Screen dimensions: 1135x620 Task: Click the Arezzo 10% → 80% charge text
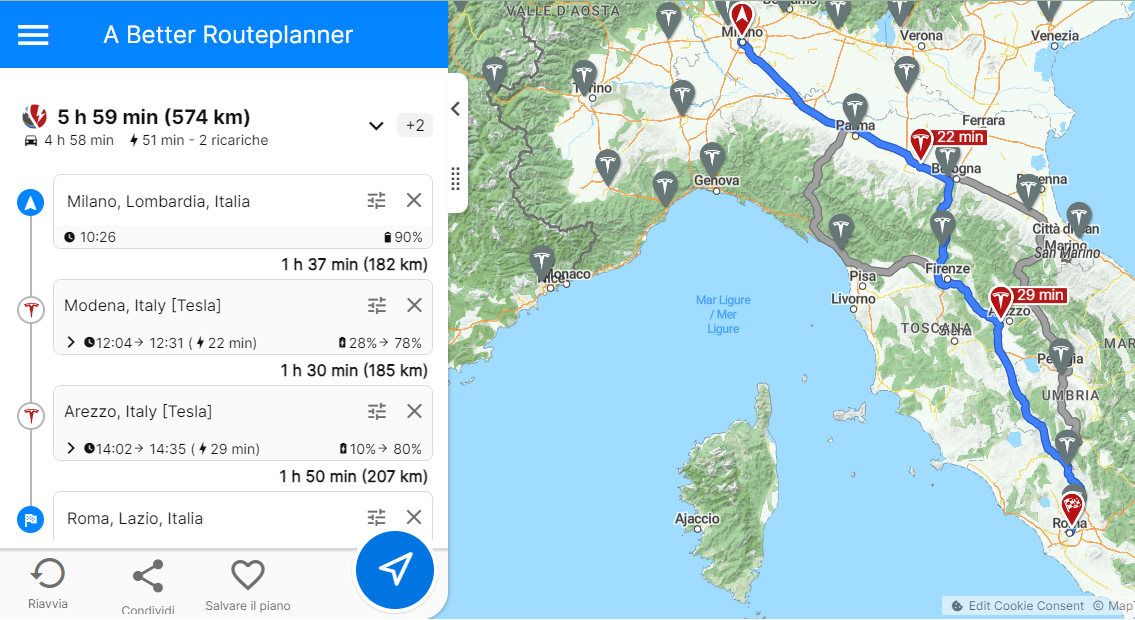tap(381, 449)
